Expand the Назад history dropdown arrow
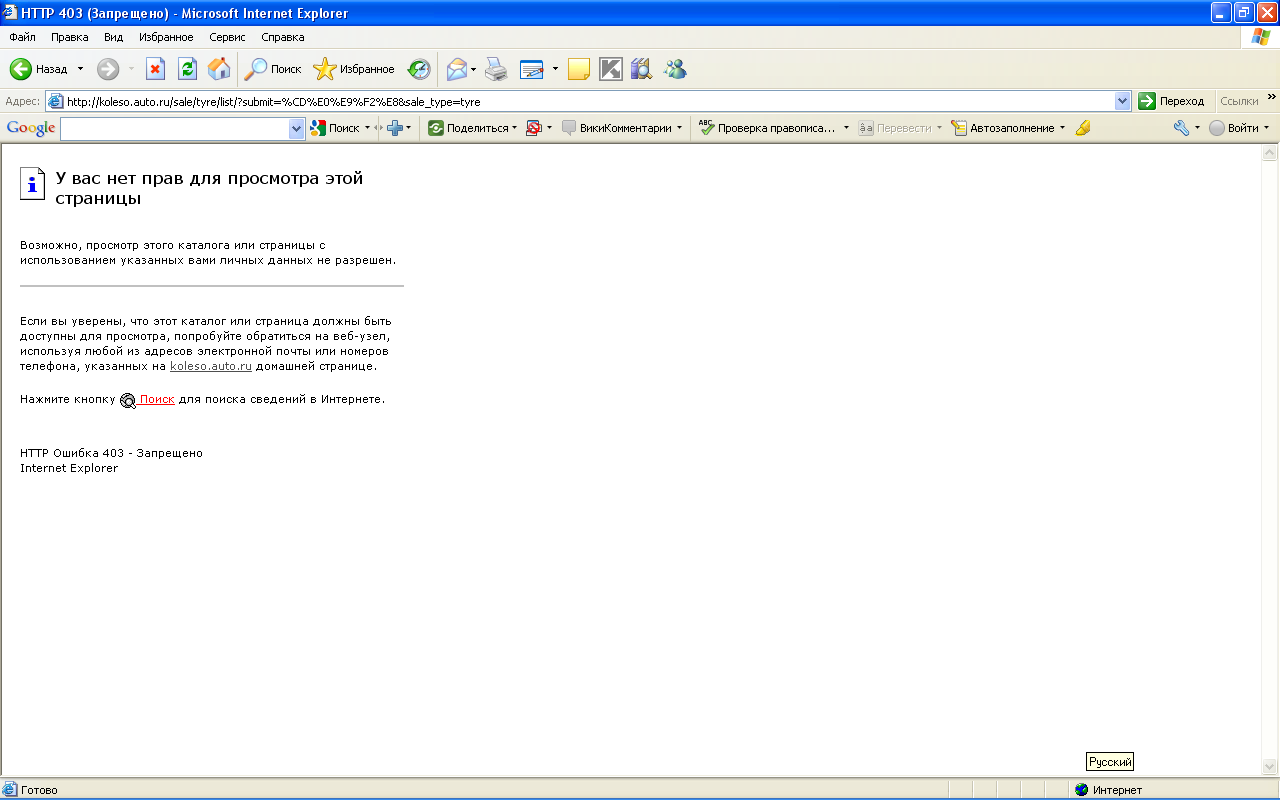1280x800 pixels. point(81,69)
